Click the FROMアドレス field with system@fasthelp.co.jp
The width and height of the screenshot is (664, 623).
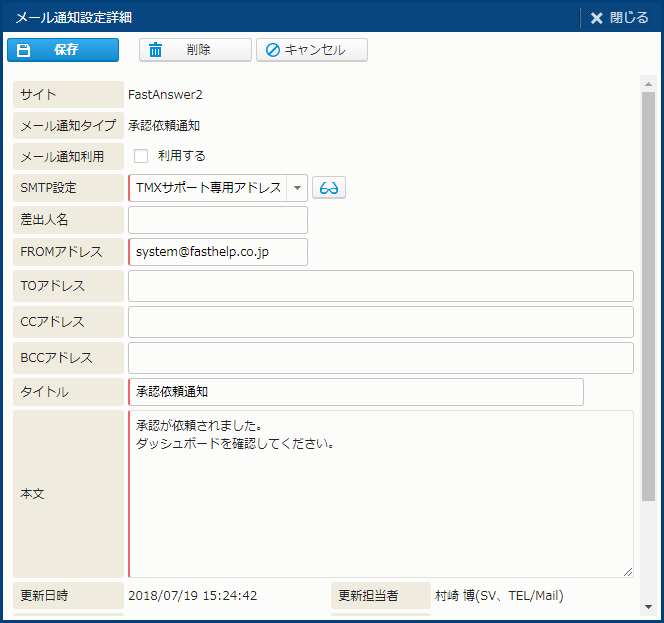coord(218,252)
